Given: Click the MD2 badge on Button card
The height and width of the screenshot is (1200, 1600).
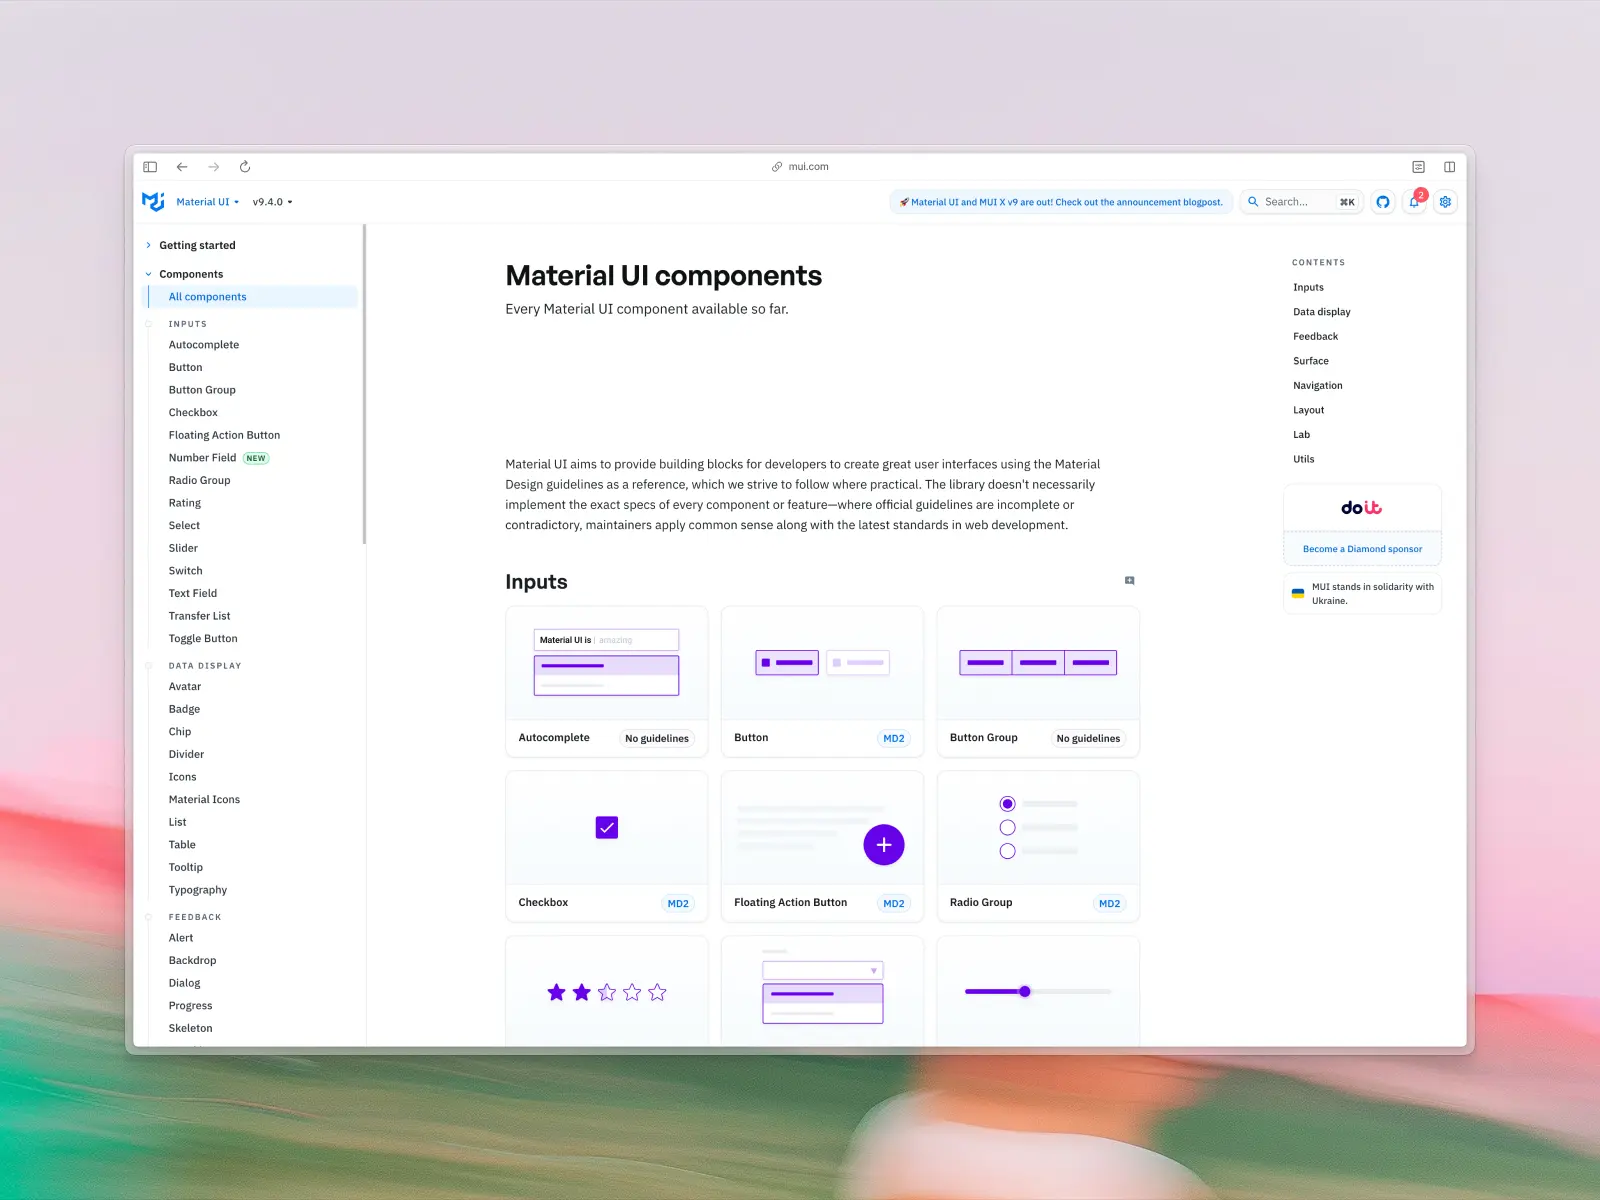Looking at the screenshot, I should pos(894,739).
